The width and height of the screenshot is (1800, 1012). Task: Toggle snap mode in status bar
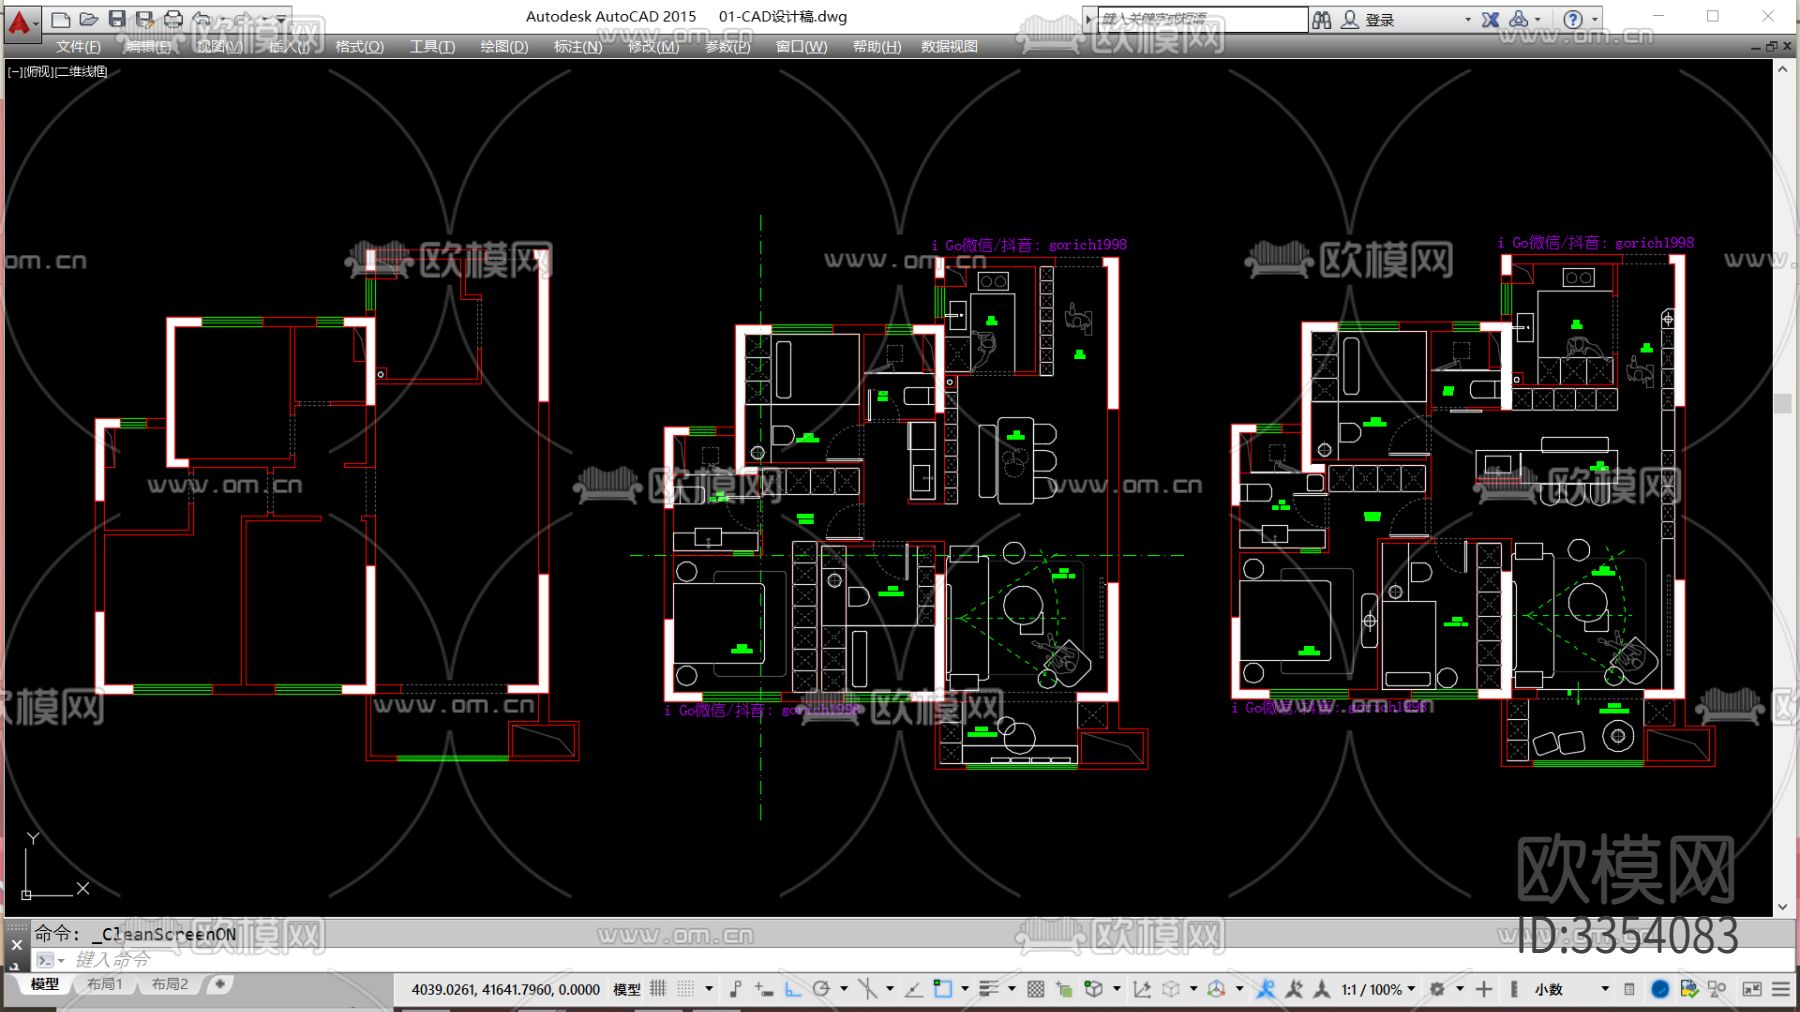(685, 989)
